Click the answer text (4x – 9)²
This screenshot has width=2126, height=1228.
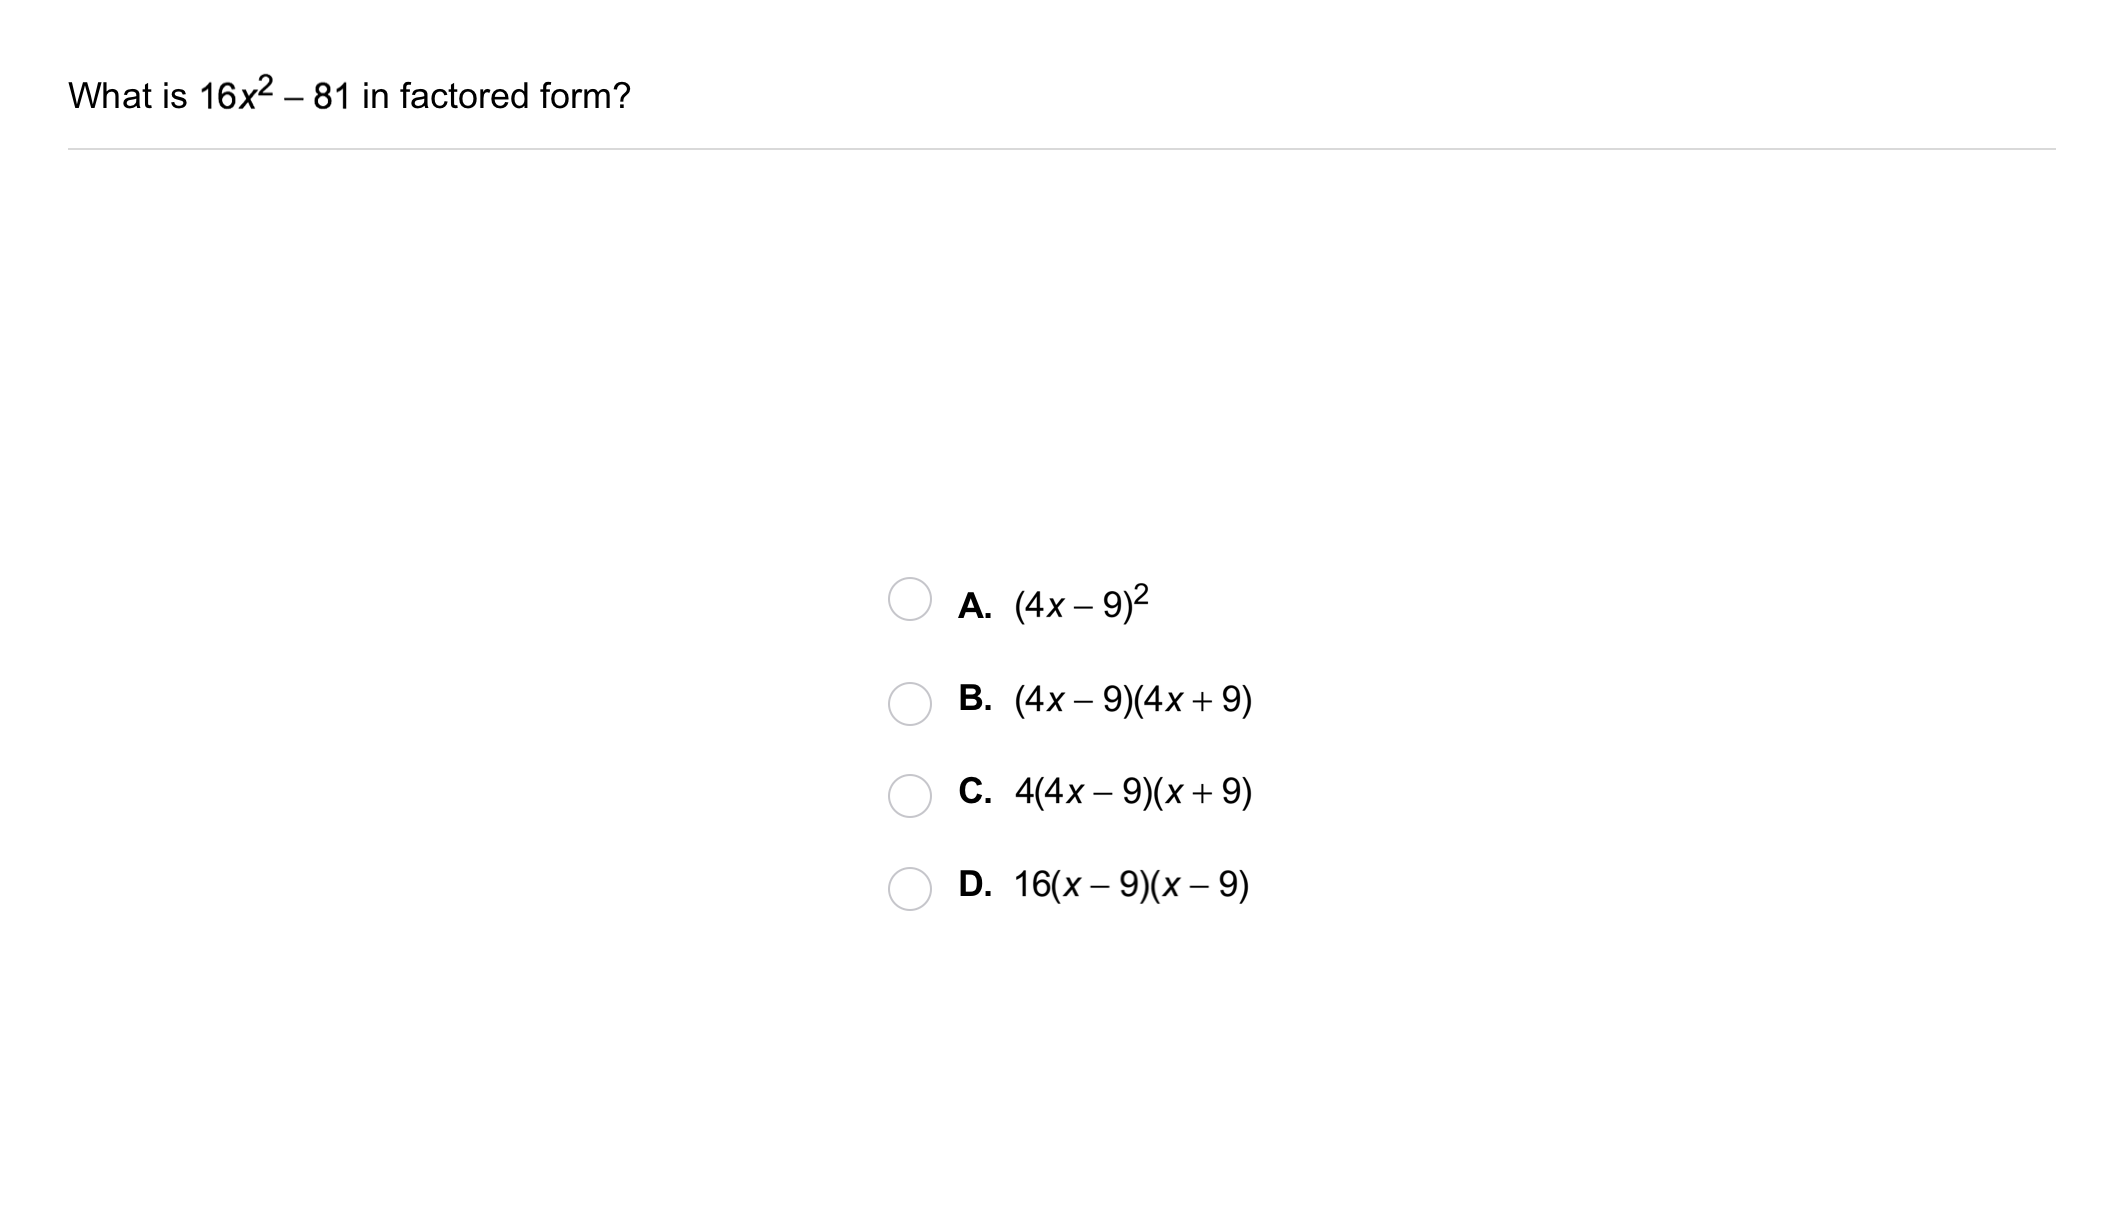(1080, 605)
